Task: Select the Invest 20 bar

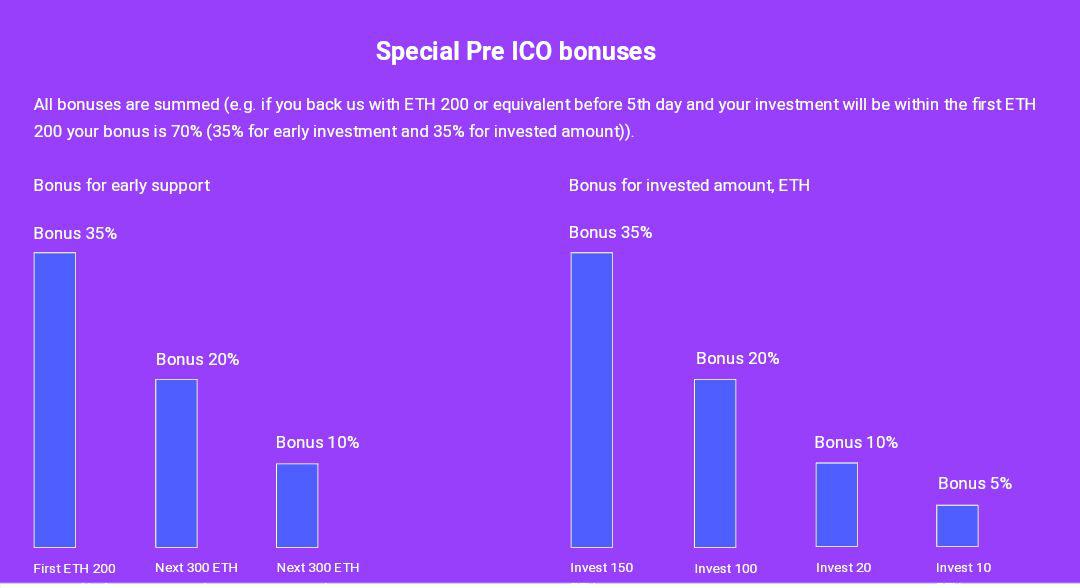Action: pyautogui.click(x=837, y=505)
